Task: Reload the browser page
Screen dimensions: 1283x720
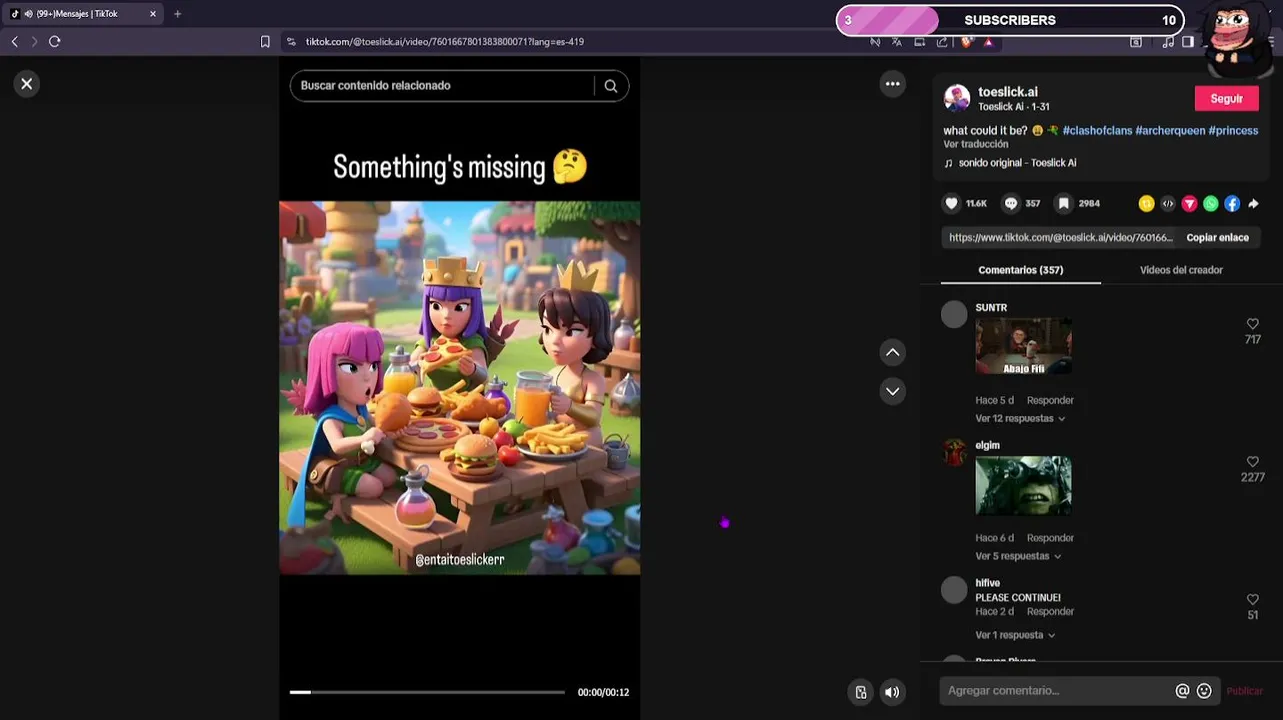Action: [55, 41]
